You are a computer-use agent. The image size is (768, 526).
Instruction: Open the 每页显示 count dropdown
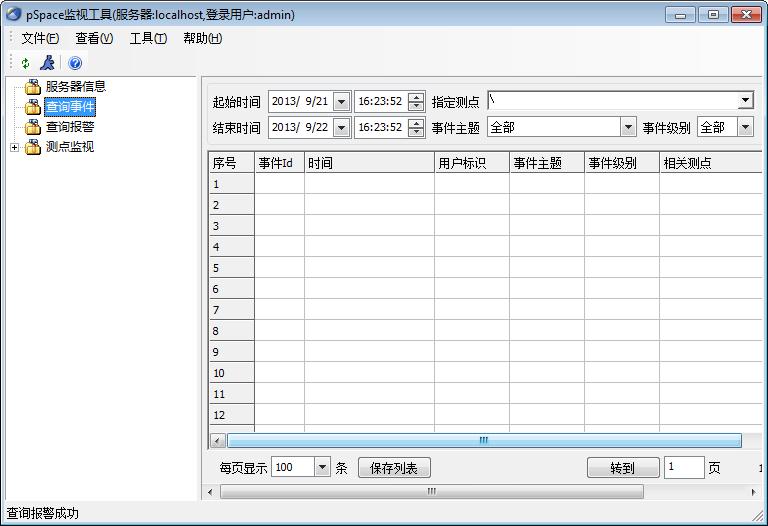322,467
